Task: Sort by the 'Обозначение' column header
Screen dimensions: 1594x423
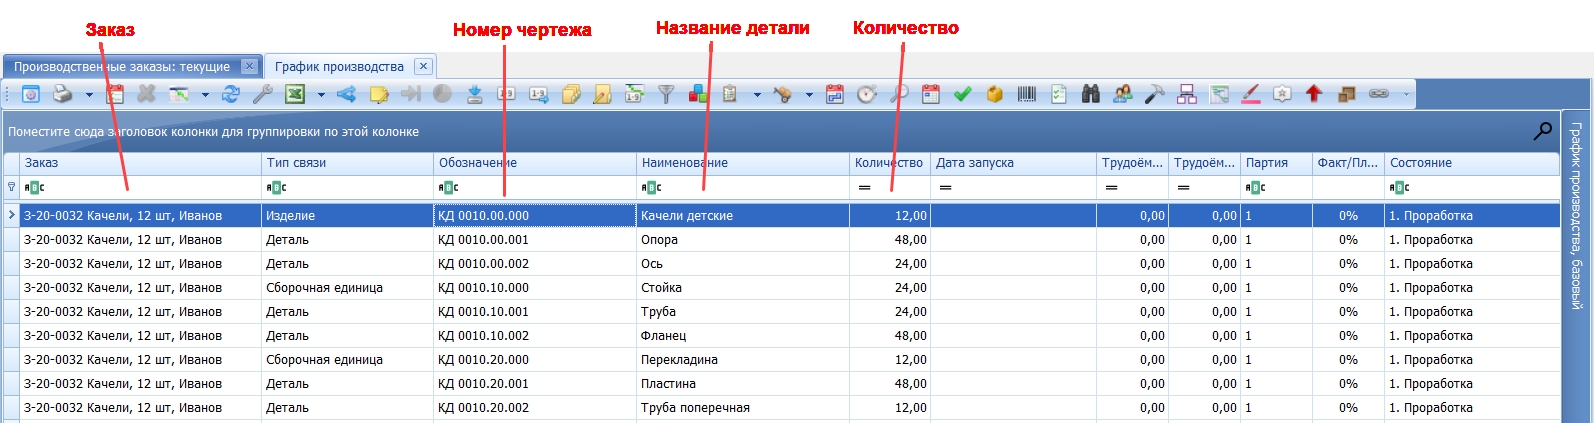Action: [x=535, y=163]
